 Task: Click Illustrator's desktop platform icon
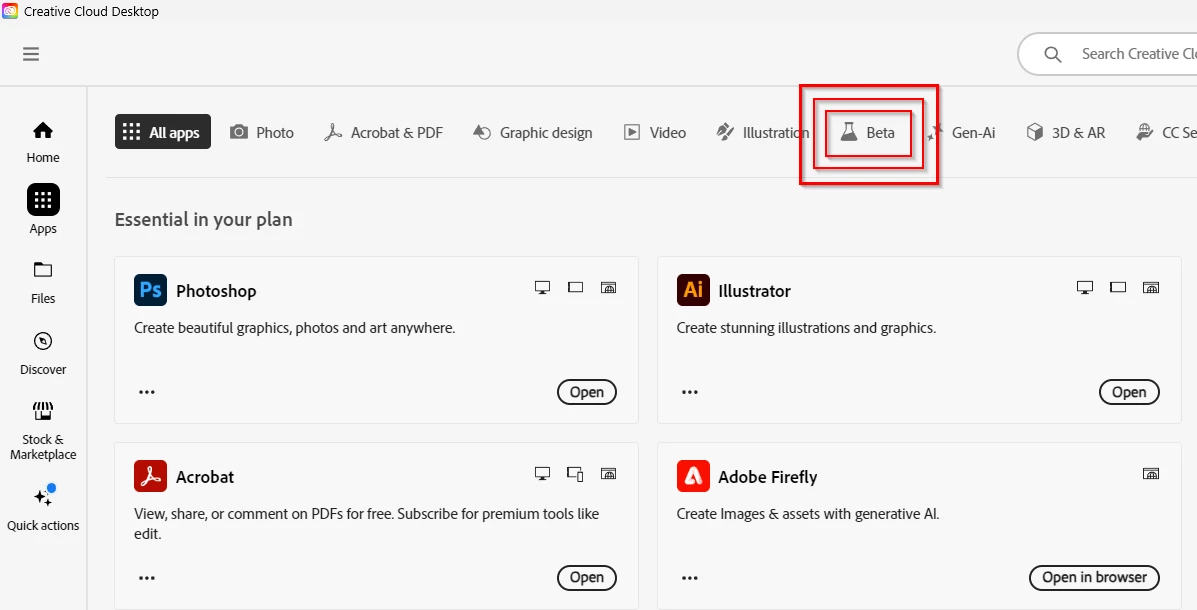[1085, 288]
